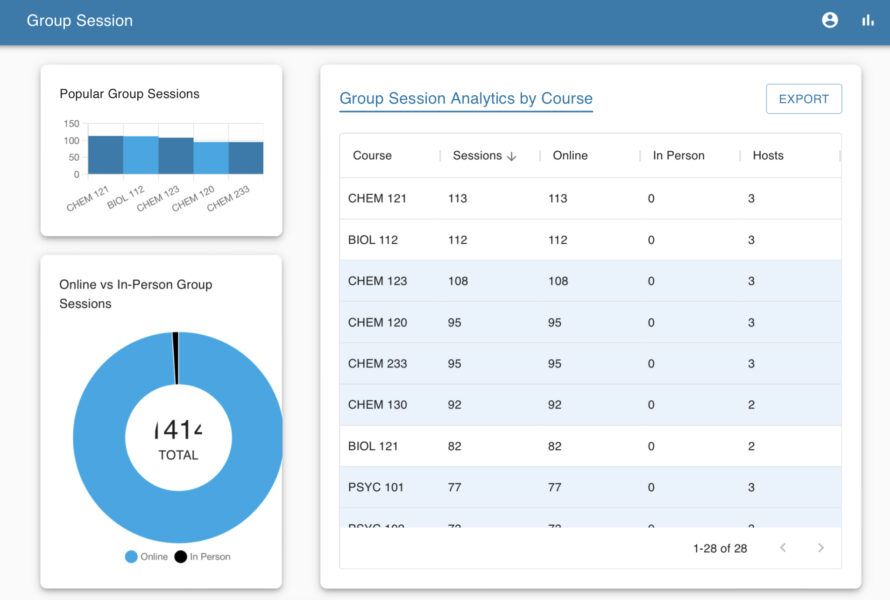Viewport: 890px width, 600px height.
Task: Open Group Session Analytics by Course link
Action: pyautogui.click(x=466, y=98)
